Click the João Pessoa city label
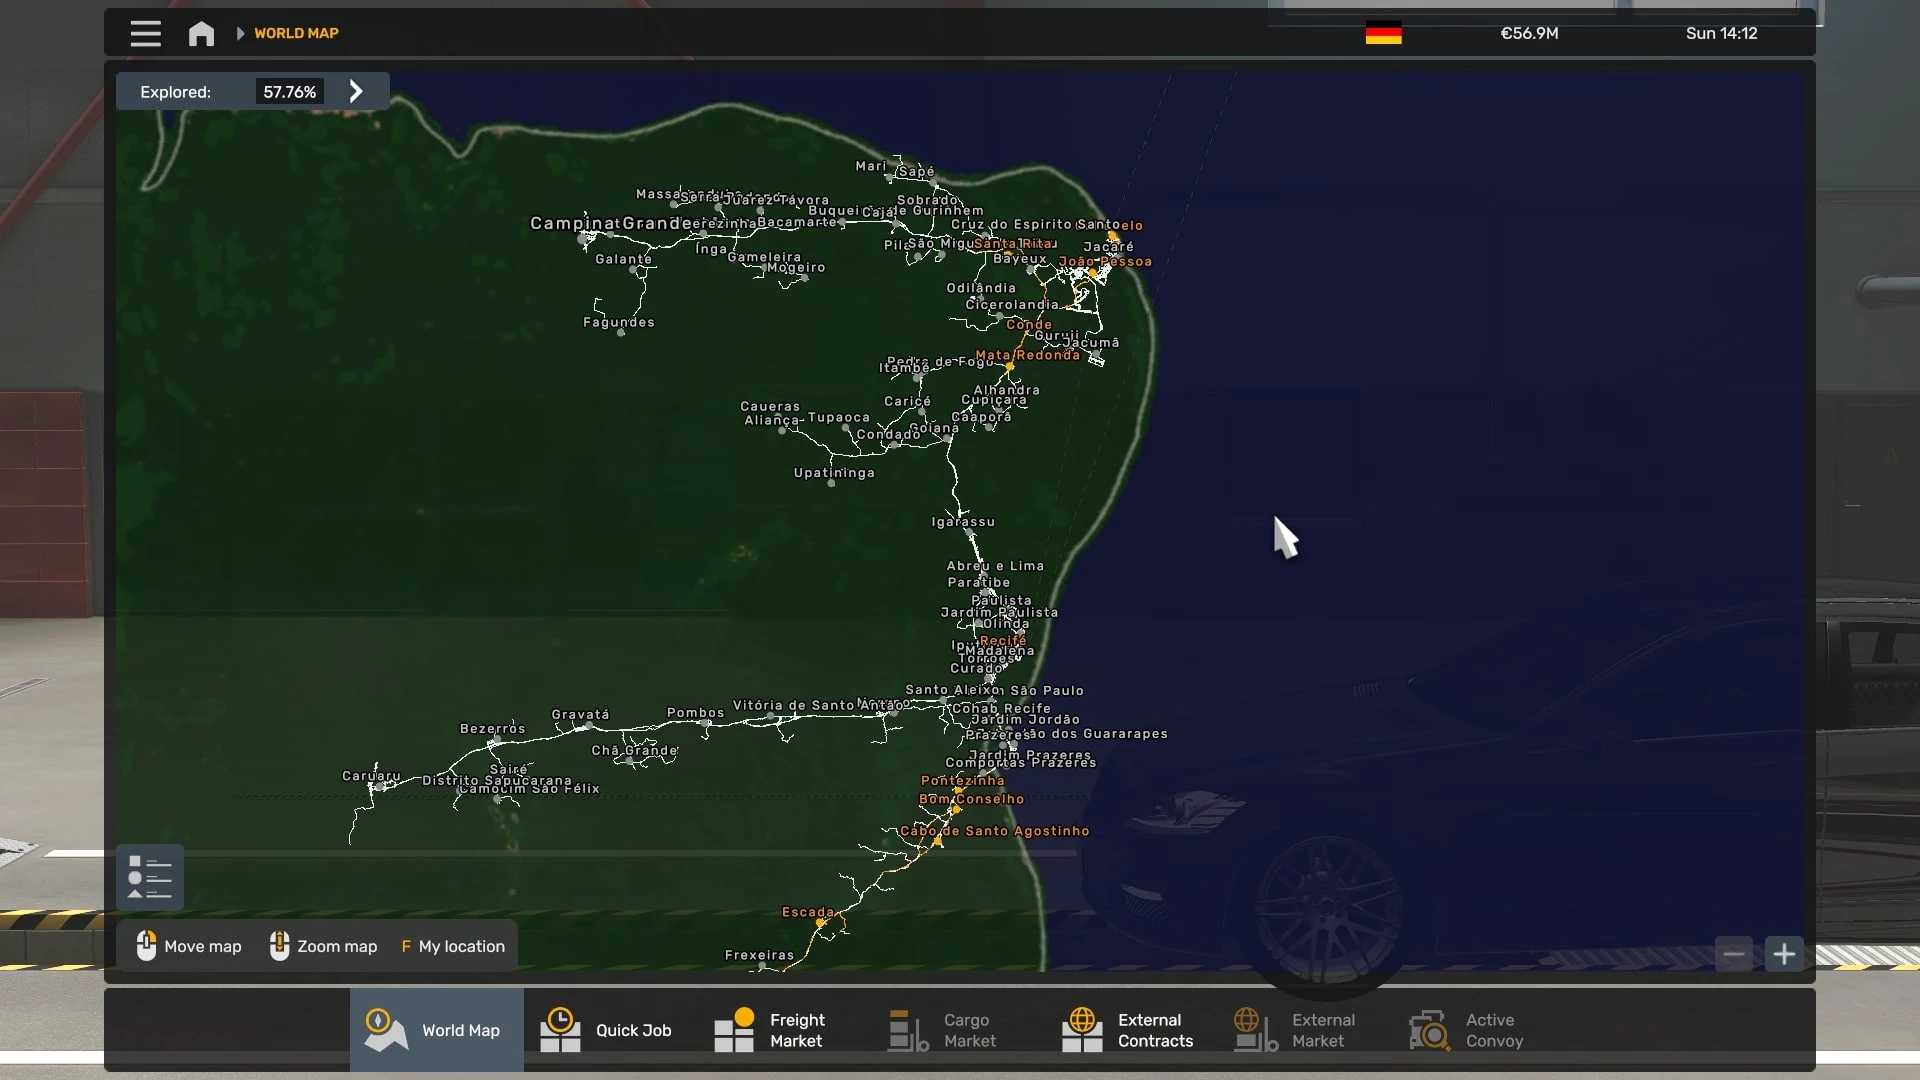Viewport: 1920px width, 1080px height. coord(1105,262)
